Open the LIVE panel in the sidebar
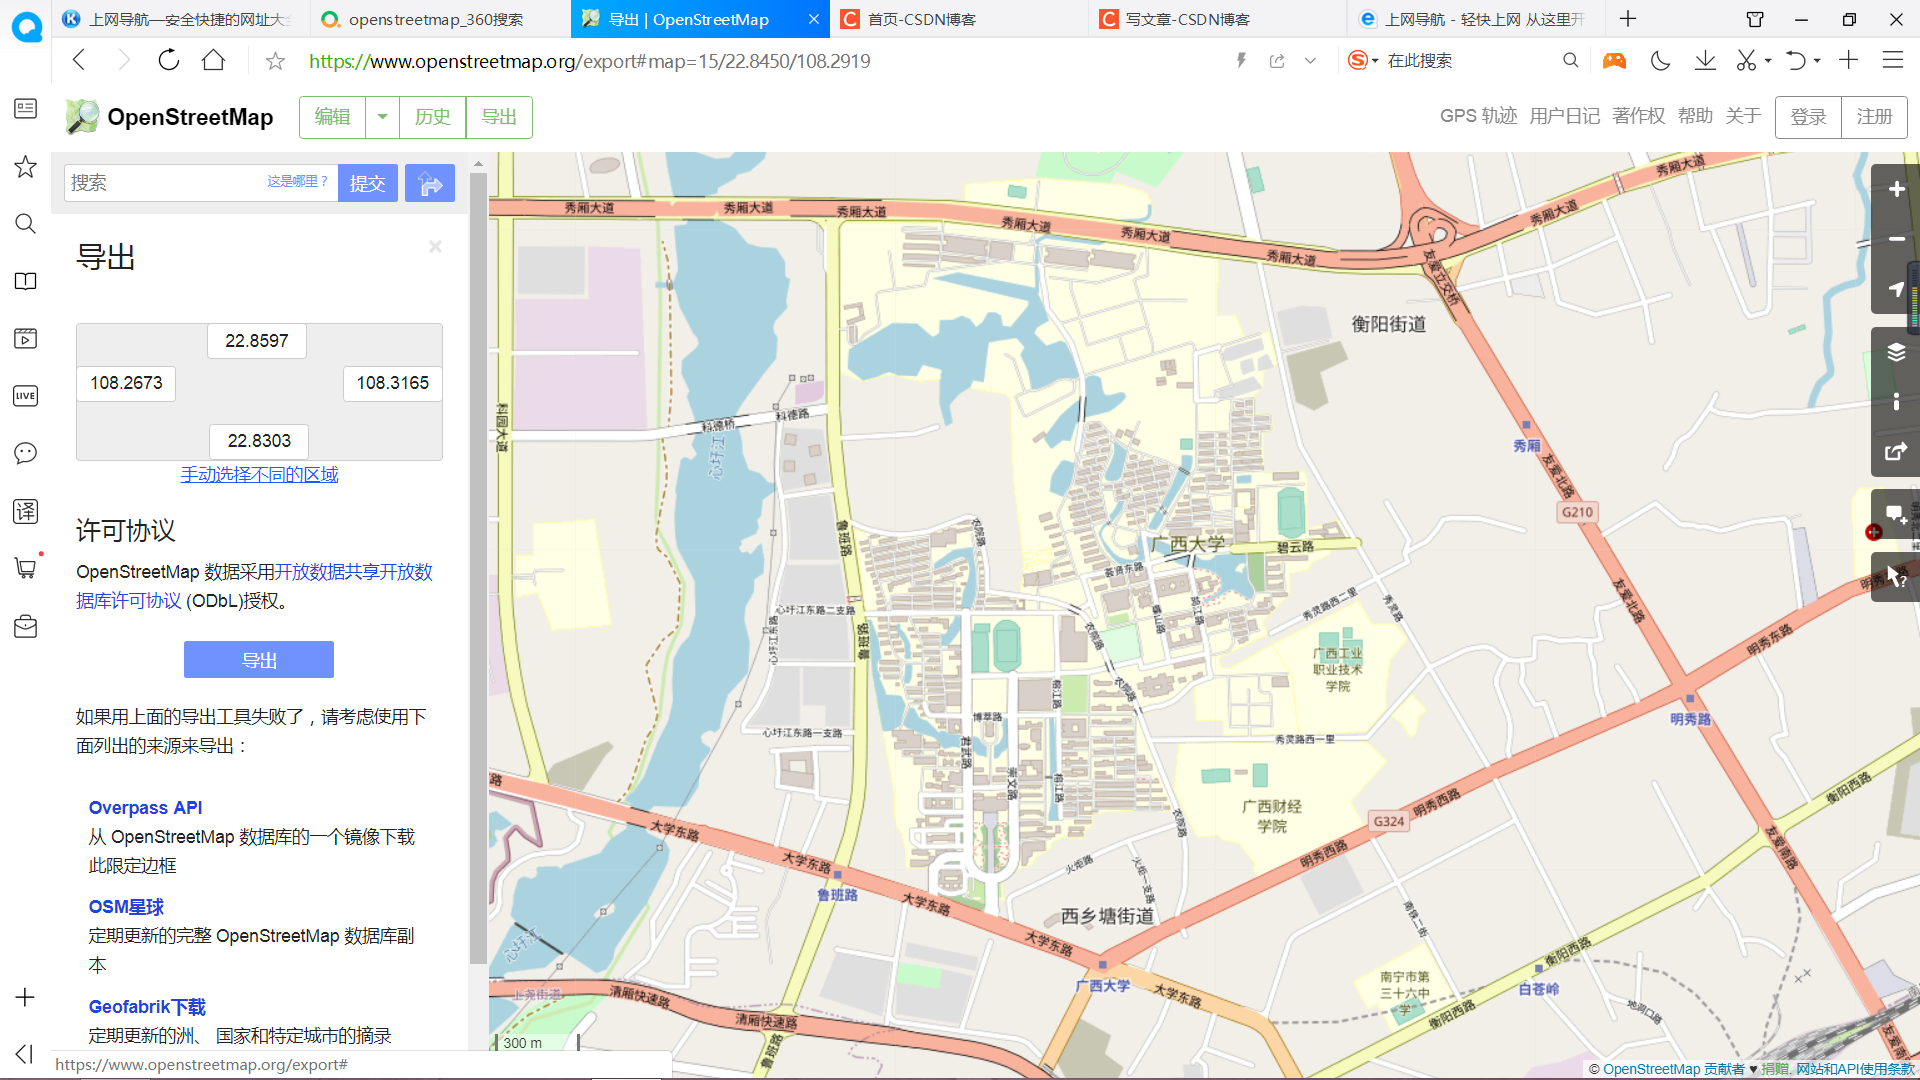 pos(25,395)
